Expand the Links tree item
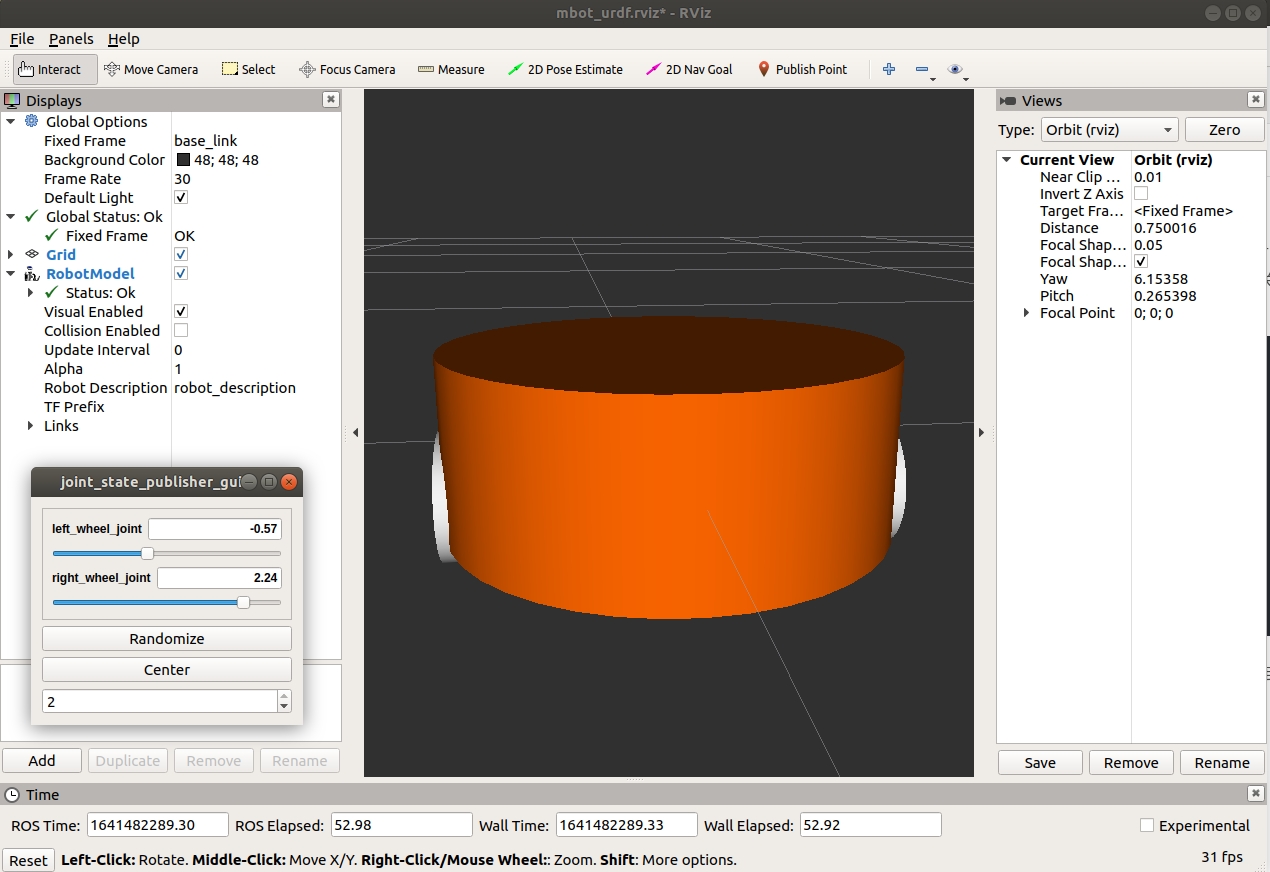This screenshot has width=1270, height=872. [31, 426]
